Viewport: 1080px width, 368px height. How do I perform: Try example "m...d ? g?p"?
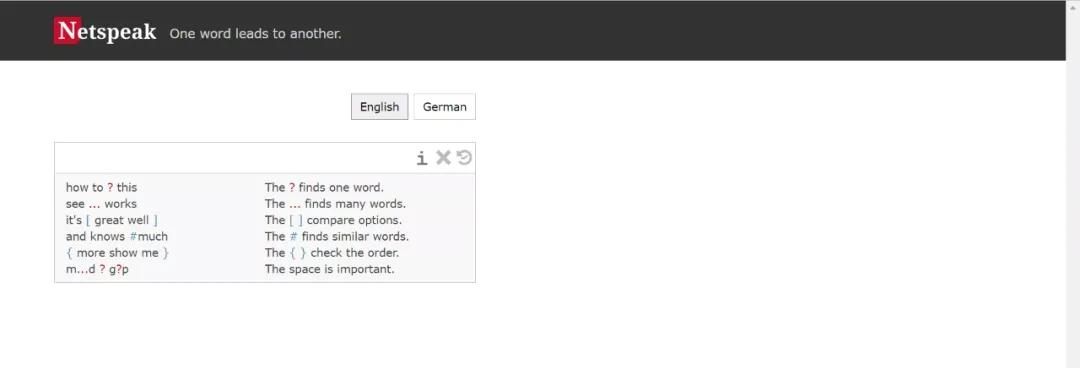point(97,269)
